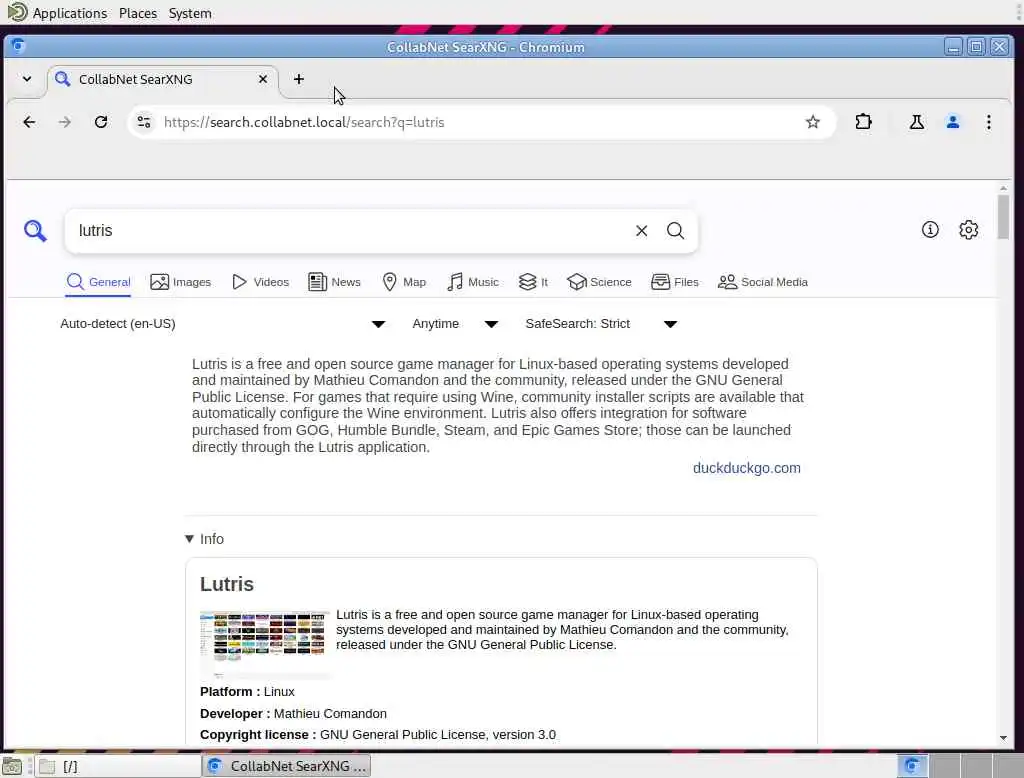This screenshot has width=1024, height=778.
Task: Click the page vertical scrollbar thumb
Action: 1003,217
